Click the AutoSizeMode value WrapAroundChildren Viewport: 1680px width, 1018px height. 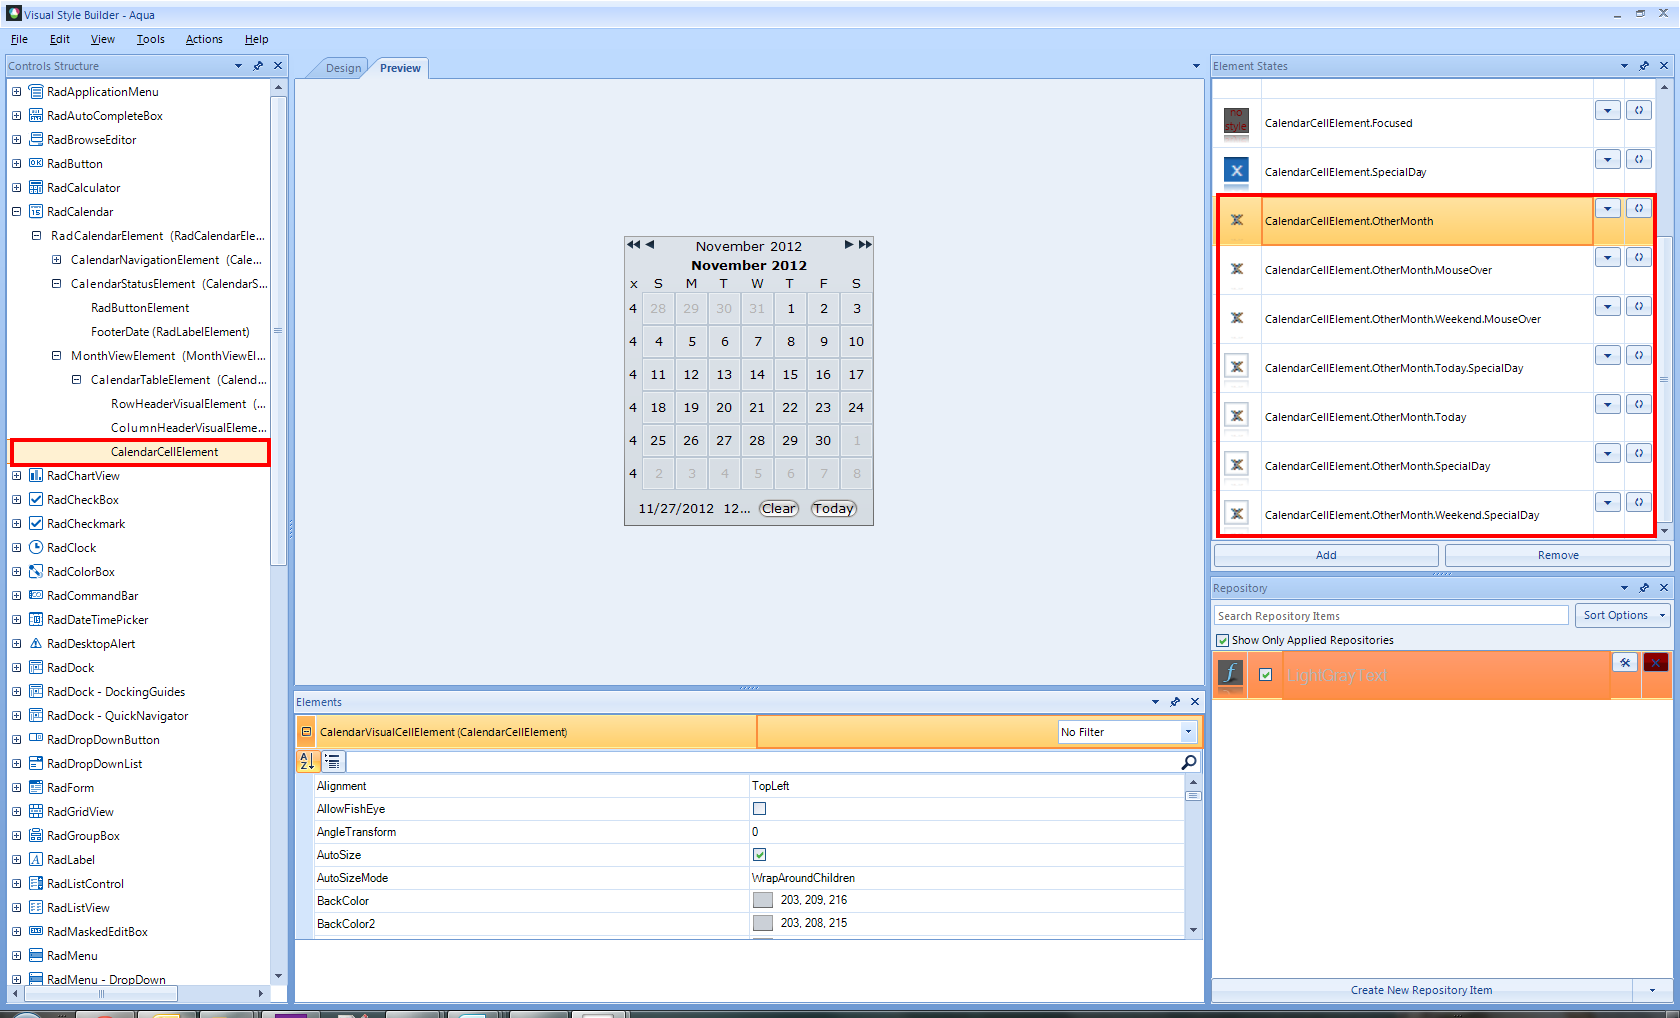click(x=803, y=878)
